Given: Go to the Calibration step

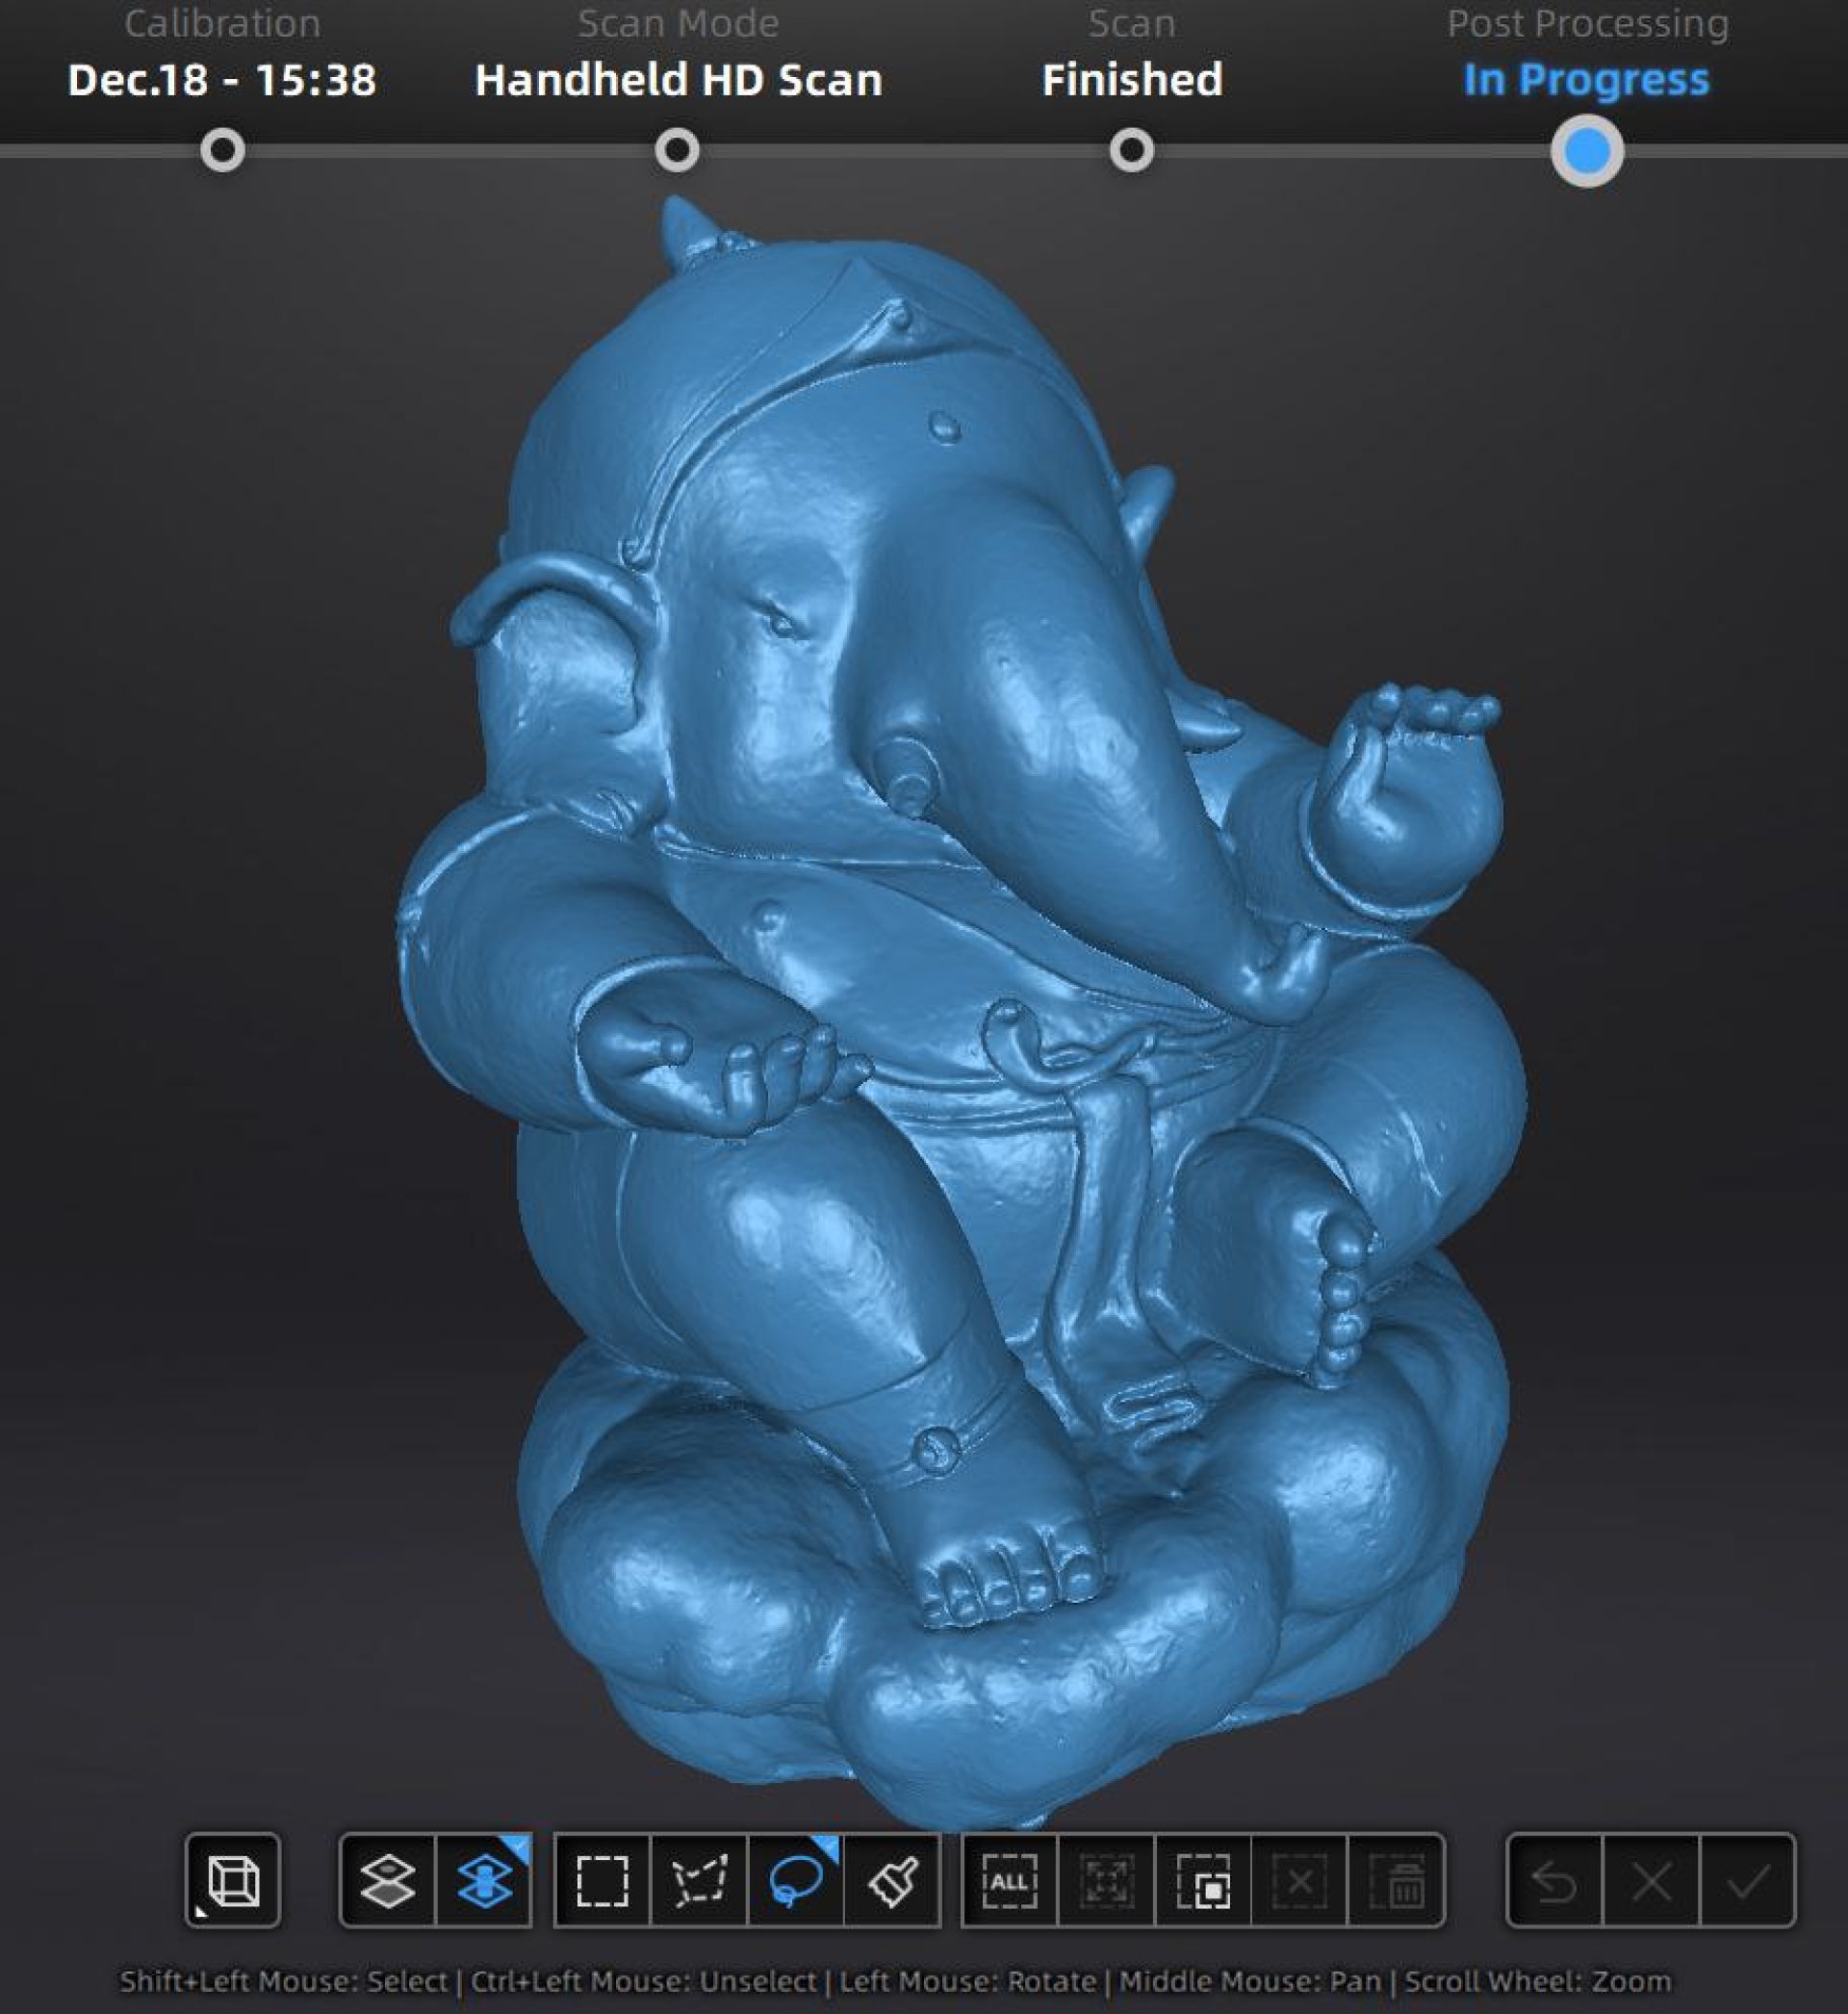Looking at the screenshot, I should 222,151.
